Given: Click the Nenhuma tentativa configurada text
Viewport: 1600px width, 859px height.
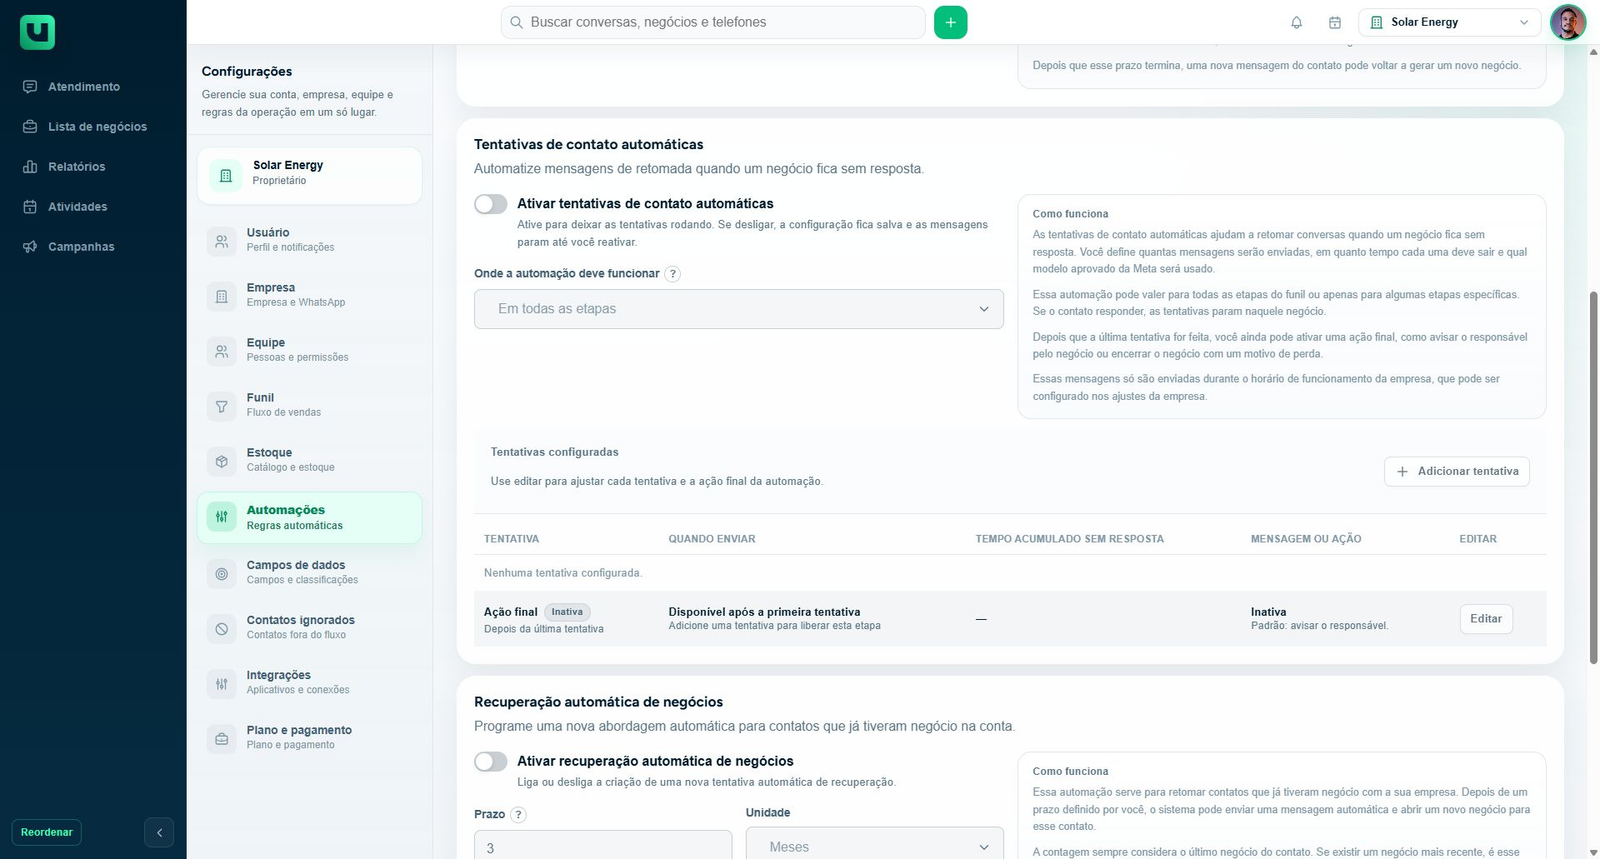Looking at the screenshot, I should tap(563, 573).
